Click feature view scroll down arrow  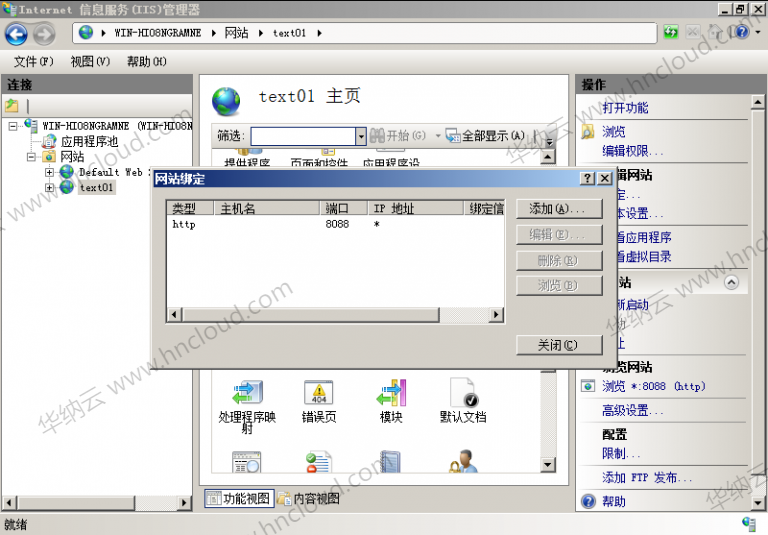click(548, 463)
